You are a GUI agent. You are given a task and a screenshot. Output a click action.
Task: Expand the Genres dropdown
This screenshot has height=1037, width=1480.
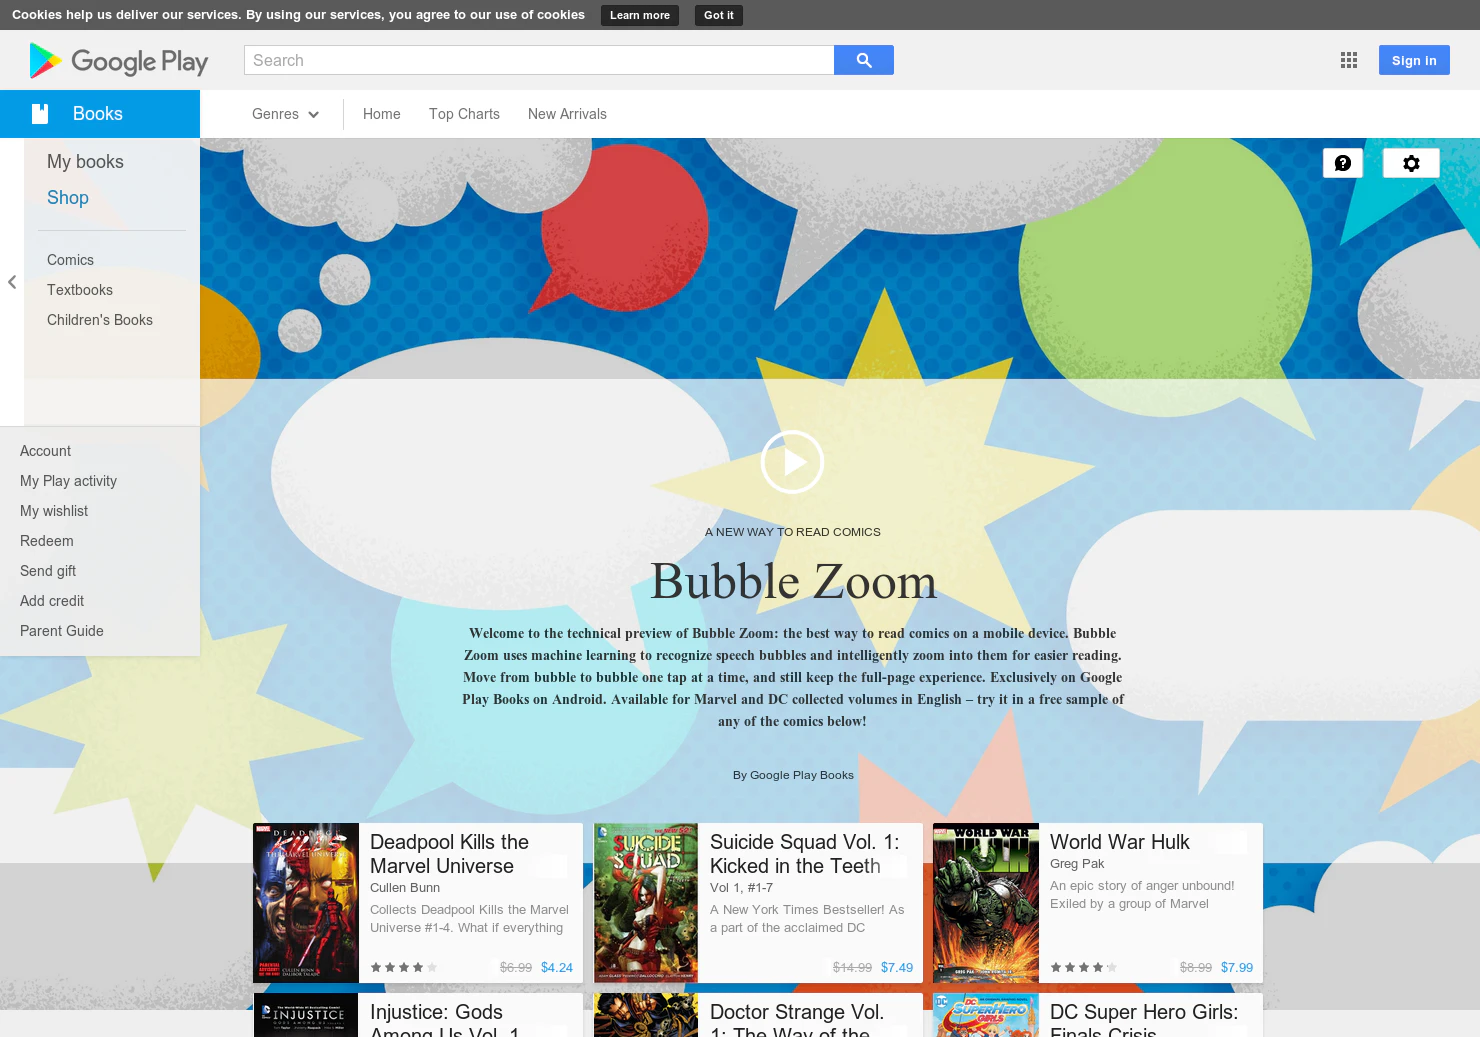pyautogui.click(x=286, y=114)
